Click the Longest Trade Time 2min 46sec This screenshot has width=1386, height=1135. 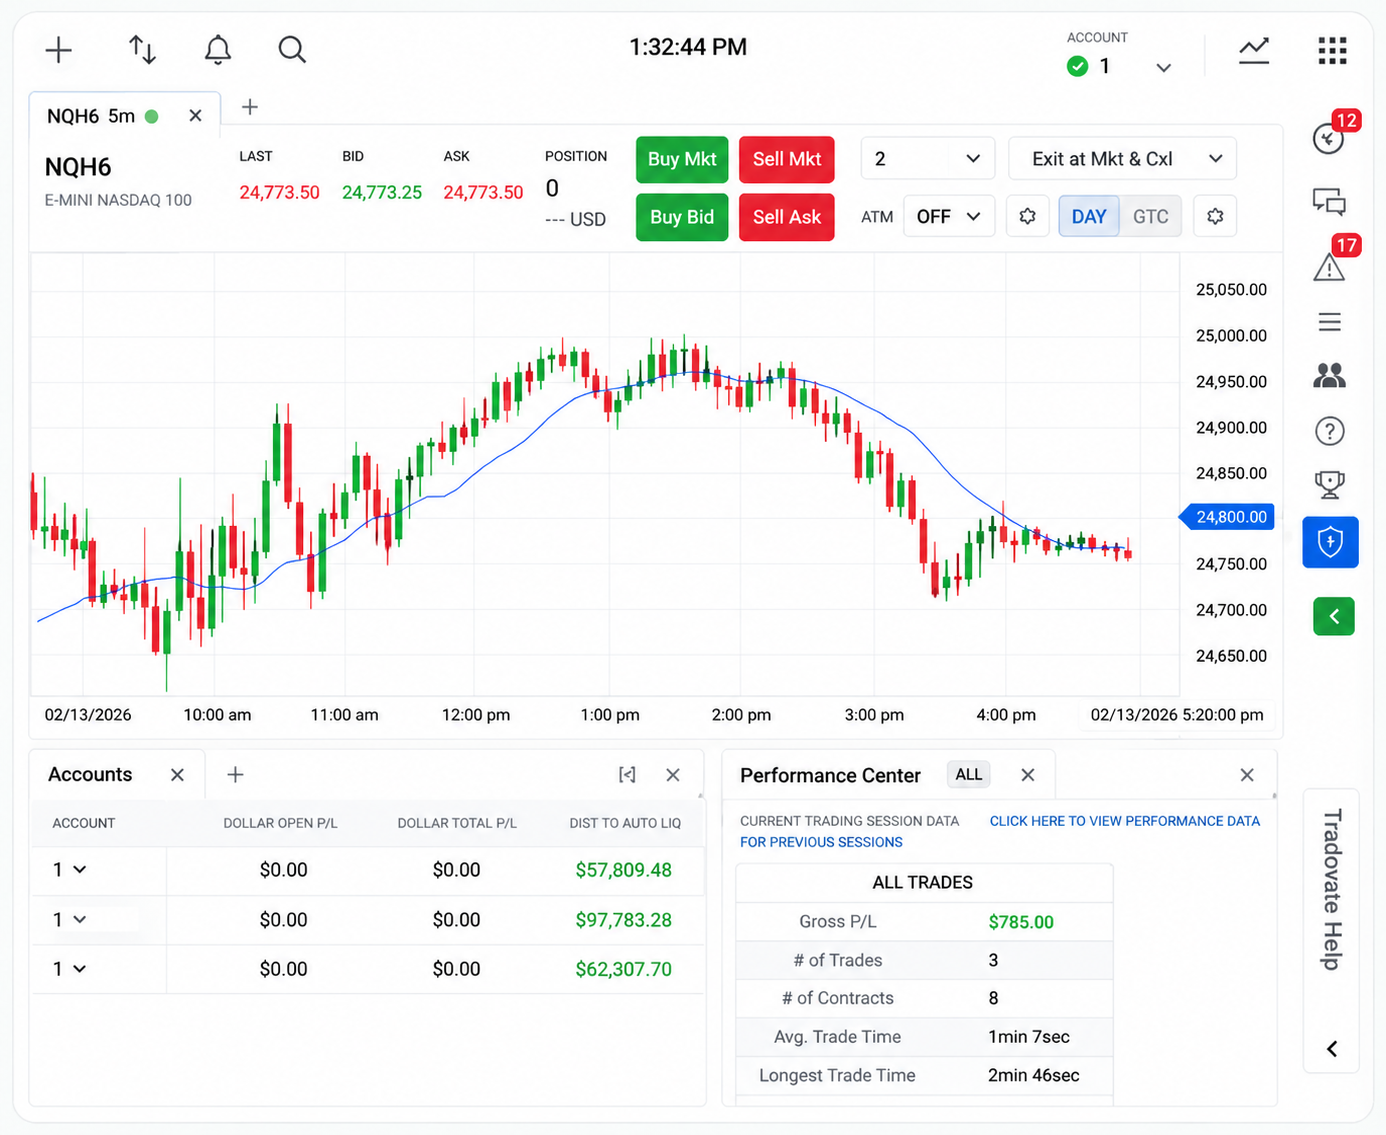(1034, 1076)
